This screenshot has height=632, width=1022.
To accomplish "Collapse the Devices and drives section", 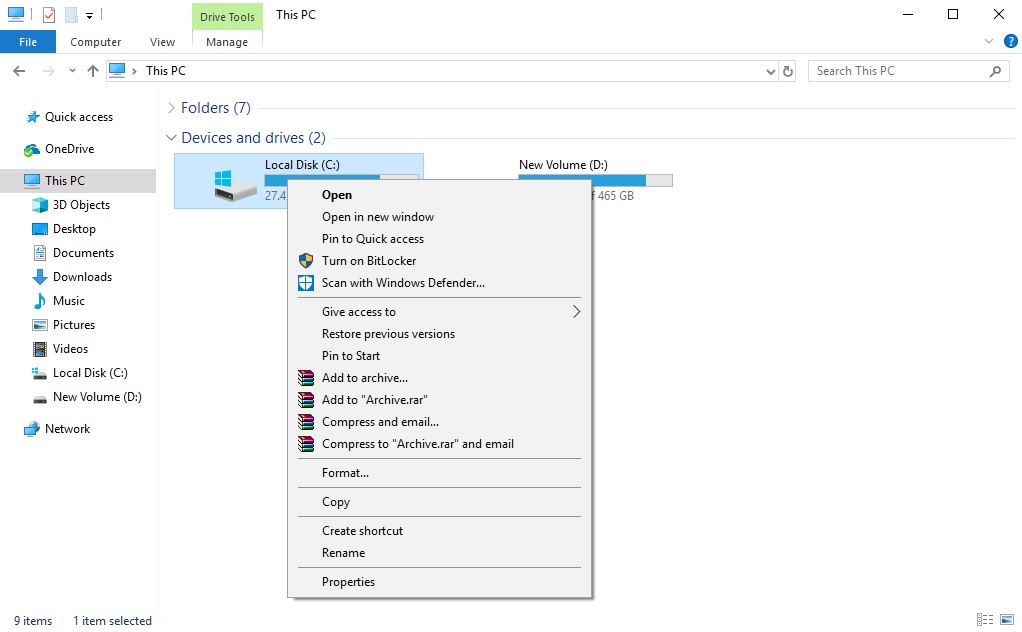I will click(x=171, y=138).
